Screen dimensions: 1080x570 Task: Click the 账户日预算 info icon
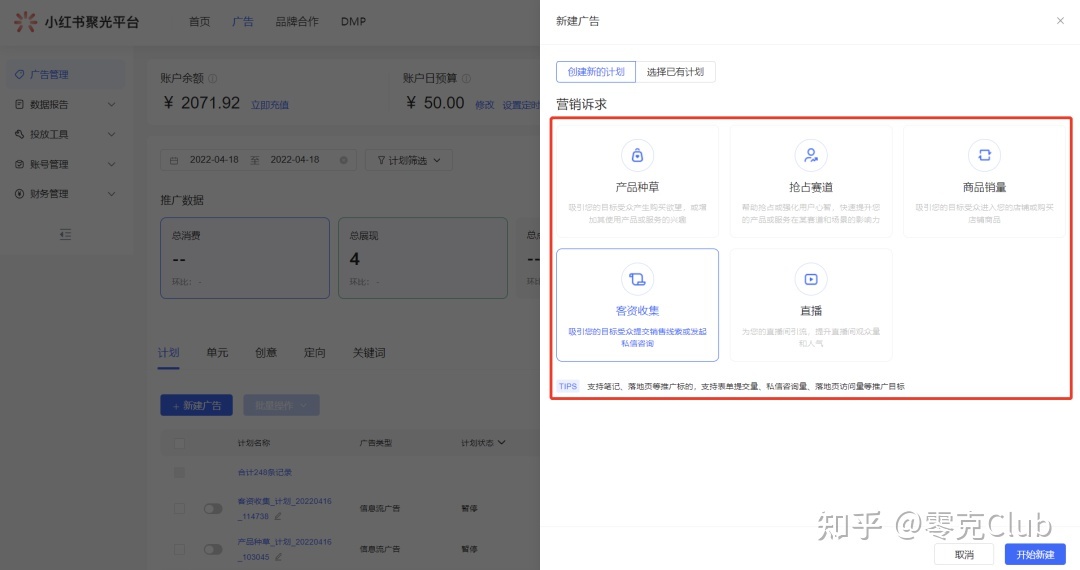[466, 78]
